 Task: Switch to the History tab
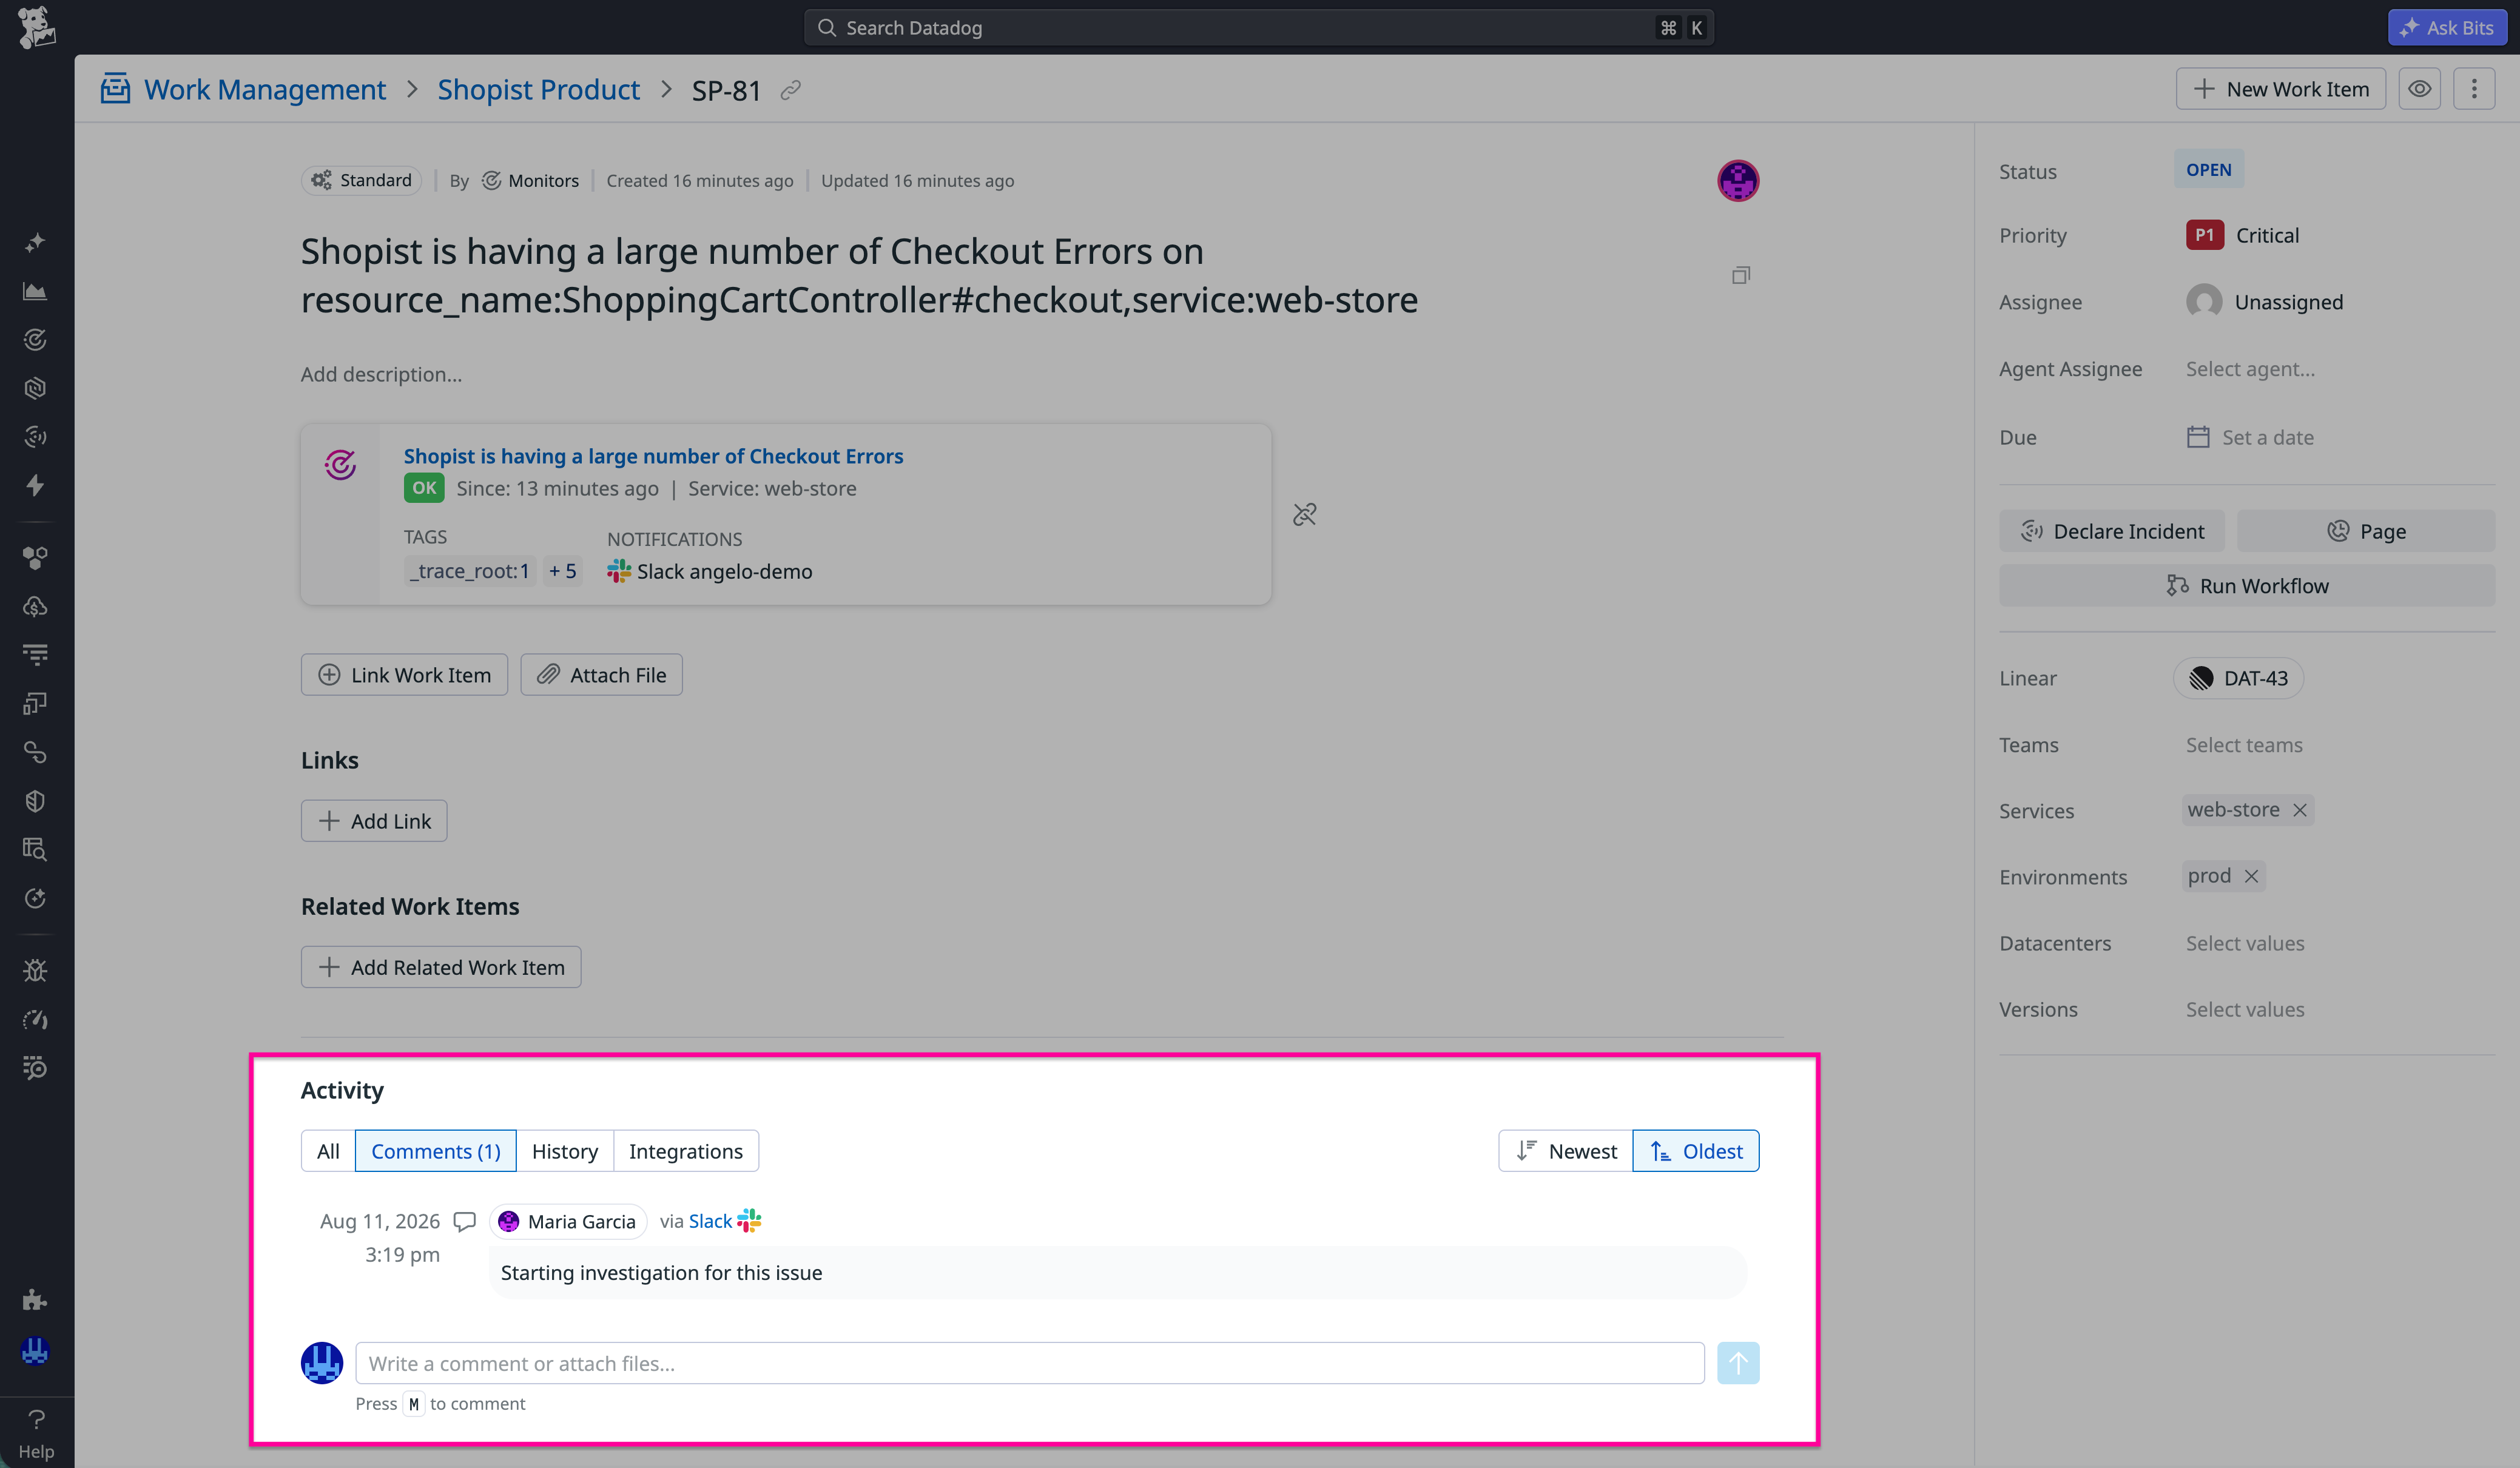[565, 1151]
